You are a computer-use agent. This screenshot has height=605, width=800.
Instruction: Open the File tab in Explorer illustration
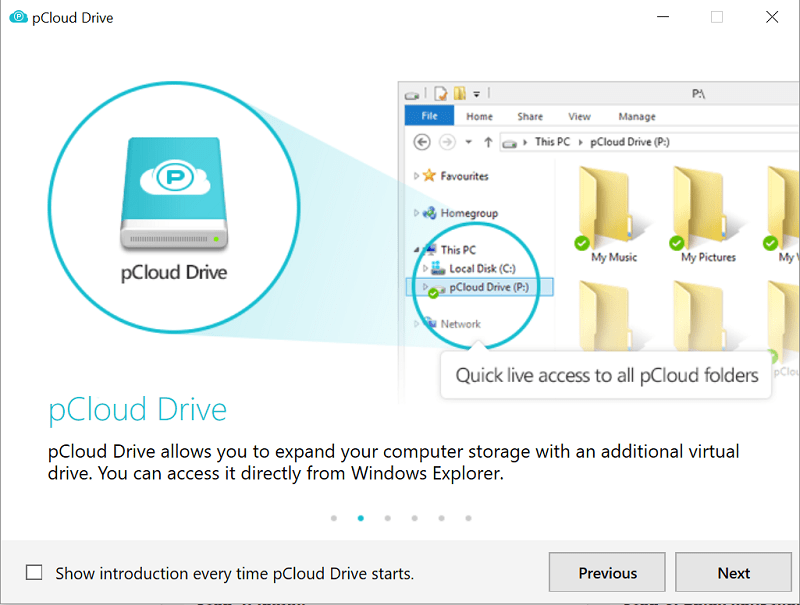(429, 116)
